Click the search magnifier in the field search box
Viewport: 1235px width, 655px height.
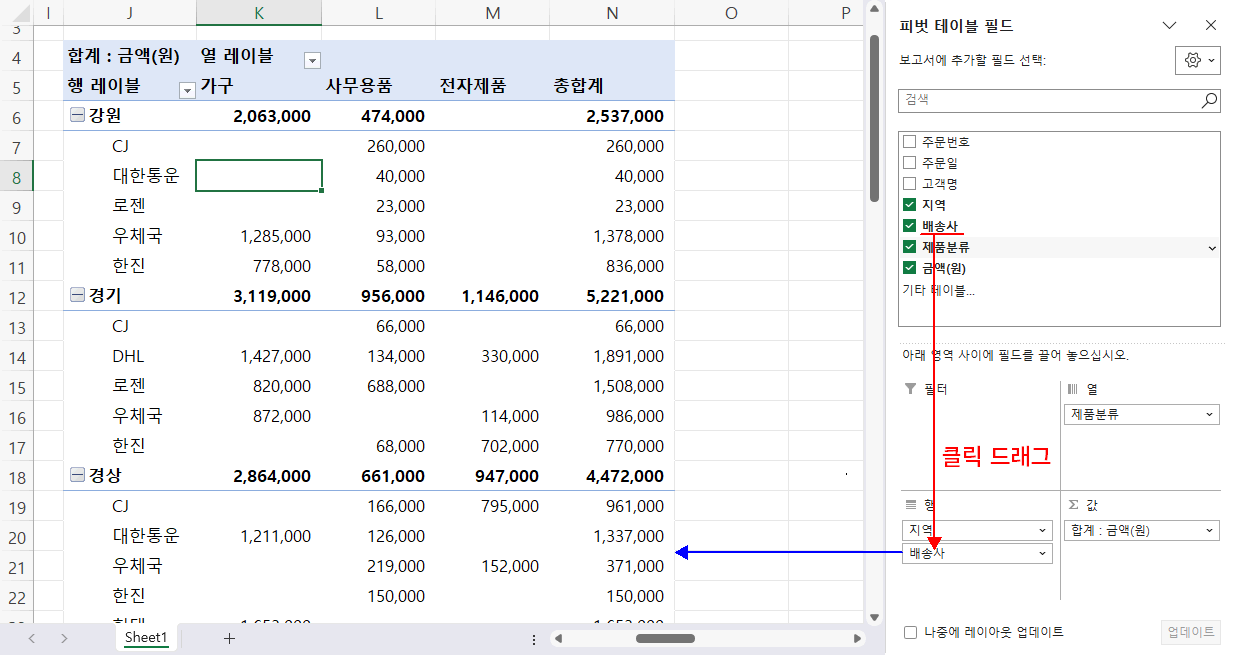tap(1208, 100)
